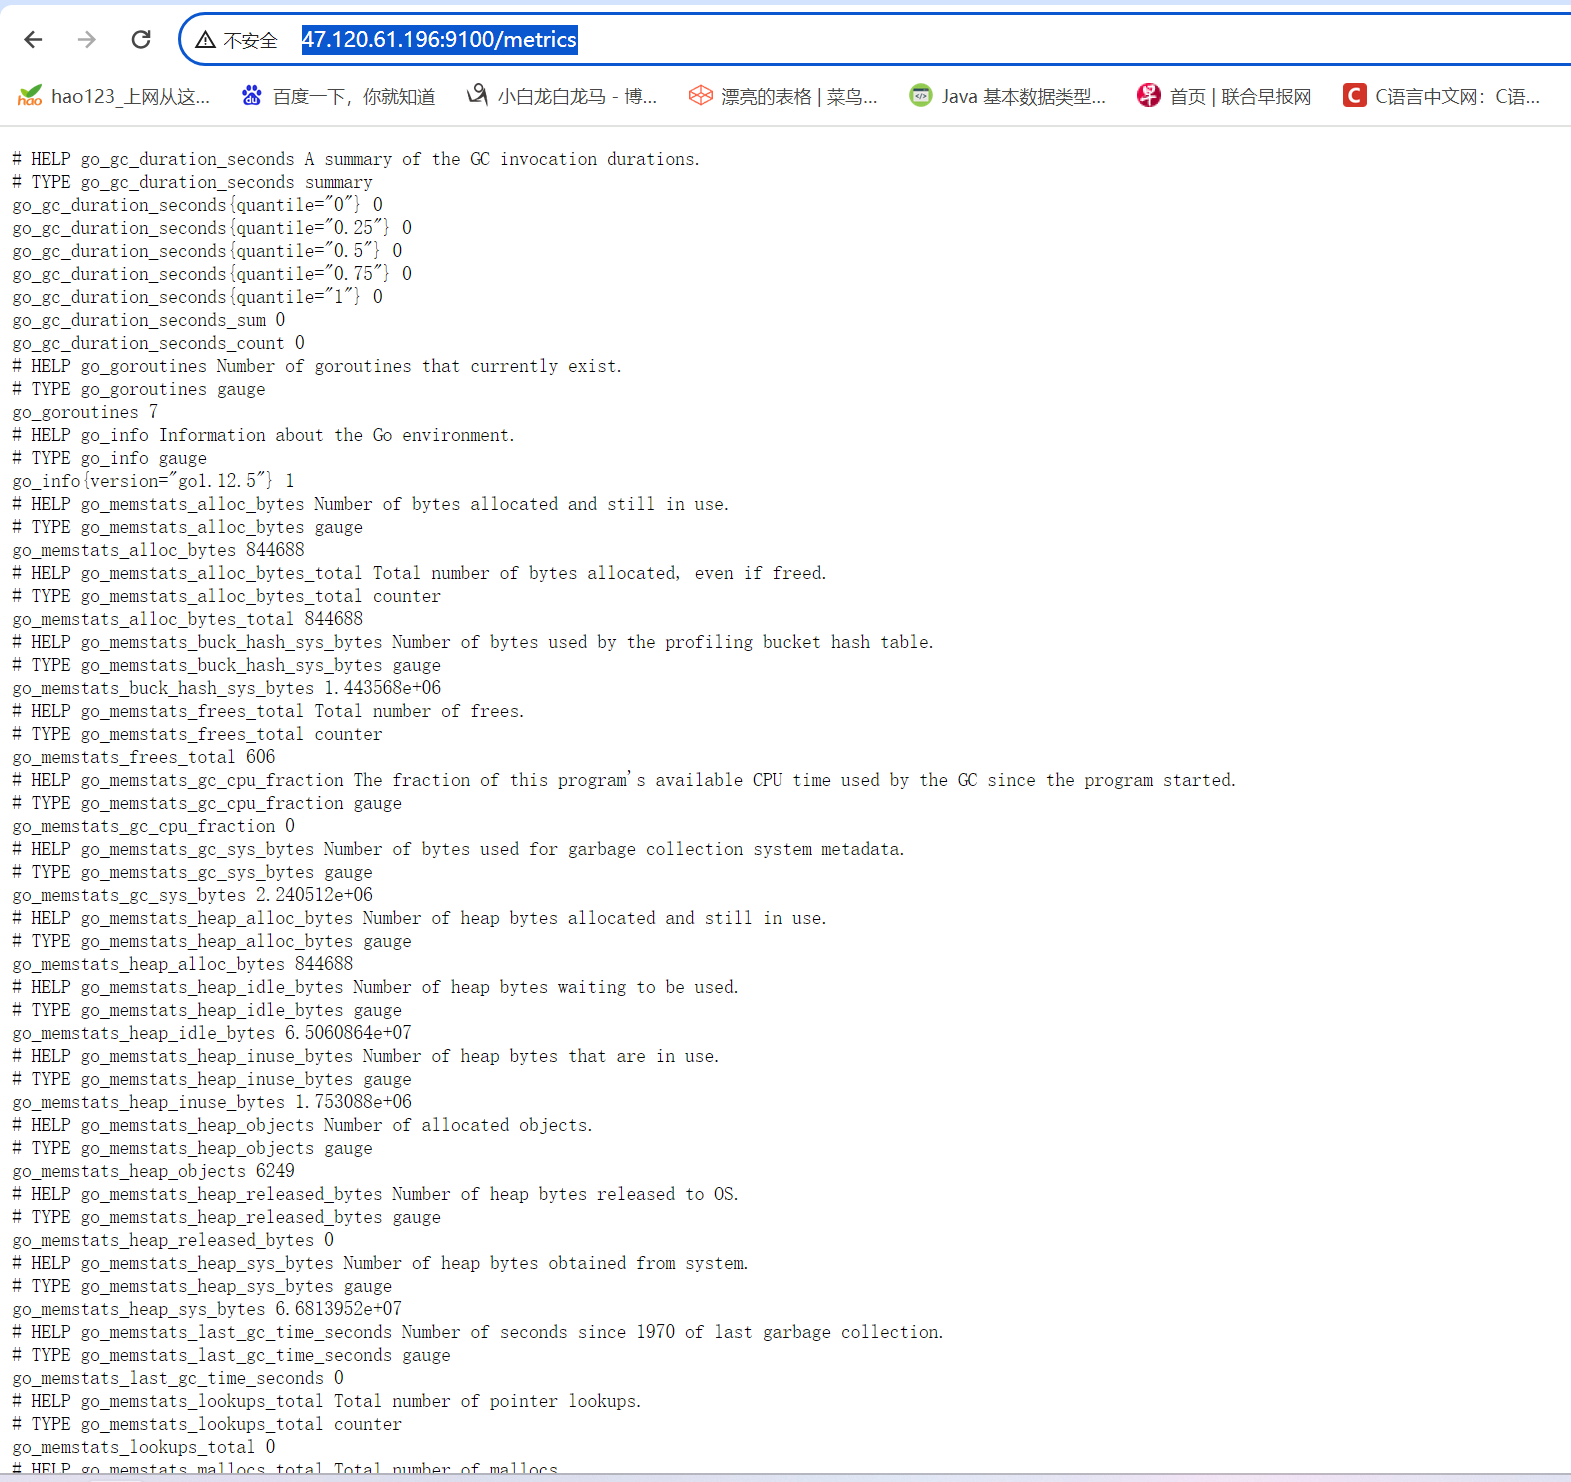Focus address bar URL 47.120.61.196:9100/metrics
1571x1482 pixels.
point(439,39)
